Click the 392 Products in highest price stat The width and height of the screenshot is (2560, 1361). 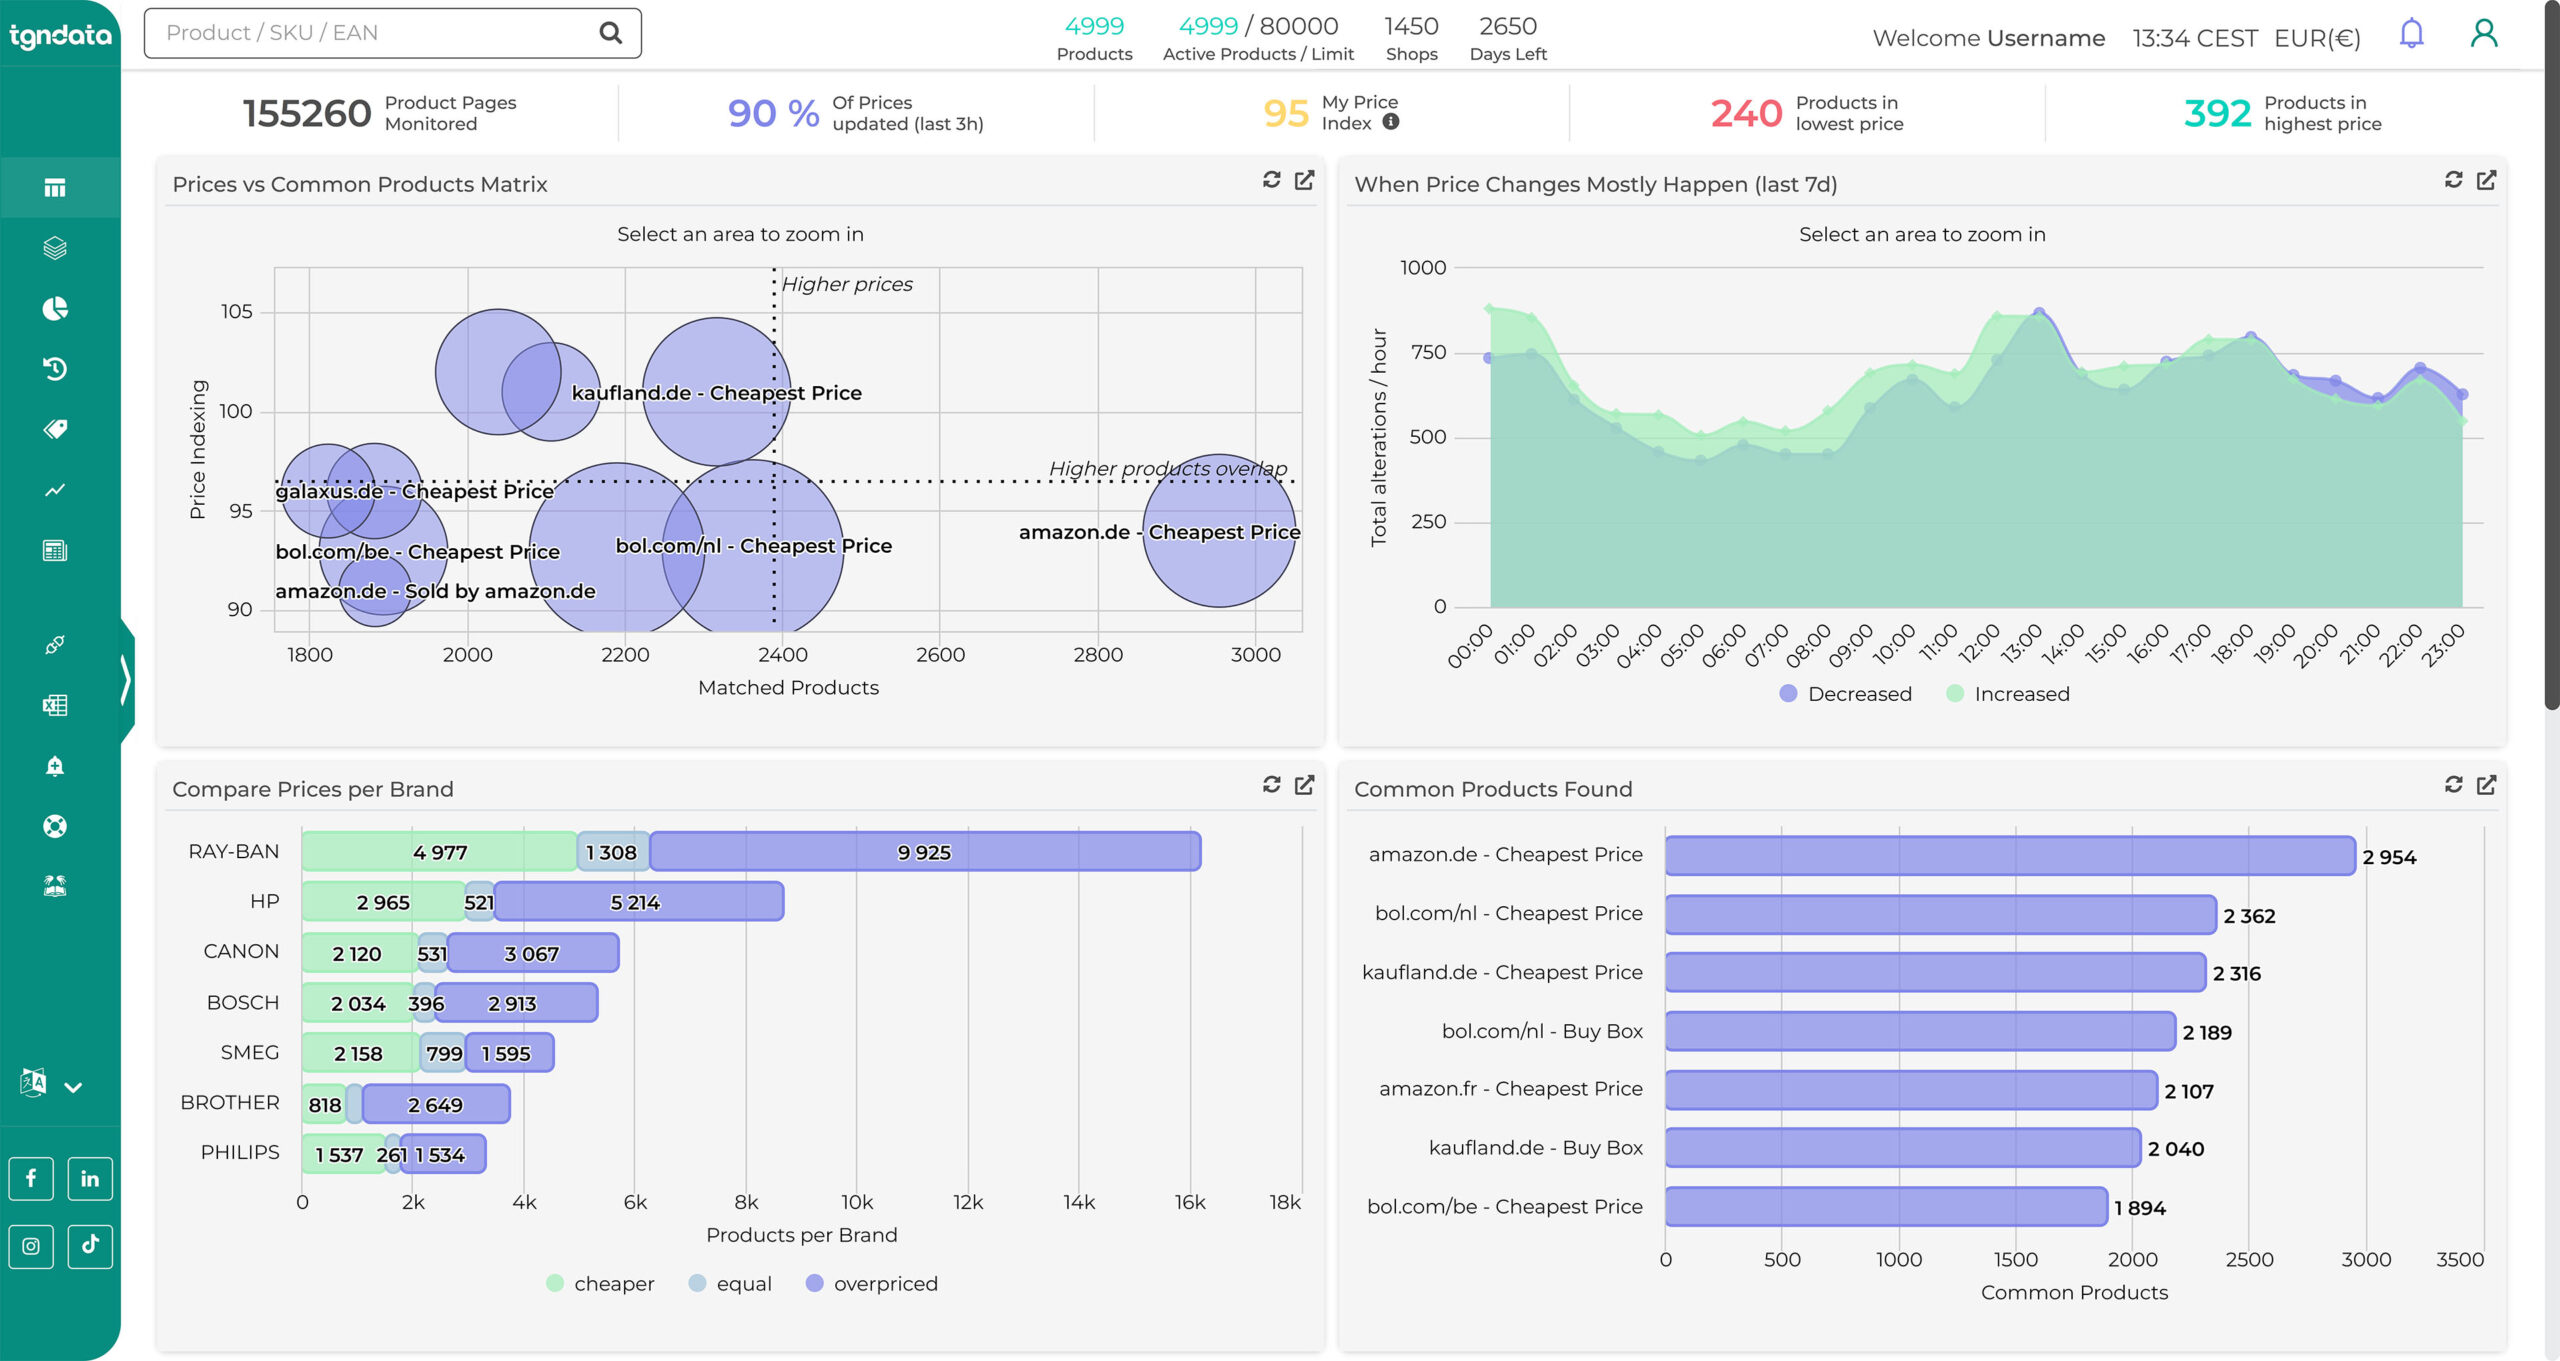coord(2283,113)
